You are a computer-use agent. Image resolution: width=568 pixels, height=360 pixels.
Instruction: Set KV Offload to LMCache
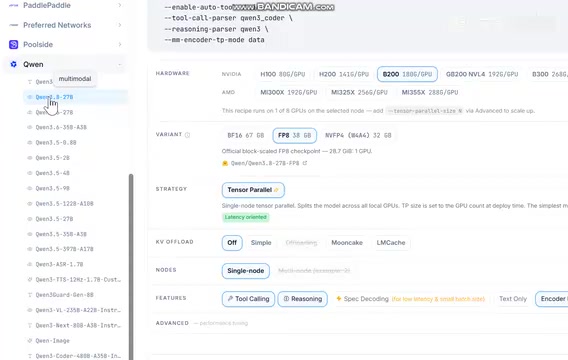(391, 243)
